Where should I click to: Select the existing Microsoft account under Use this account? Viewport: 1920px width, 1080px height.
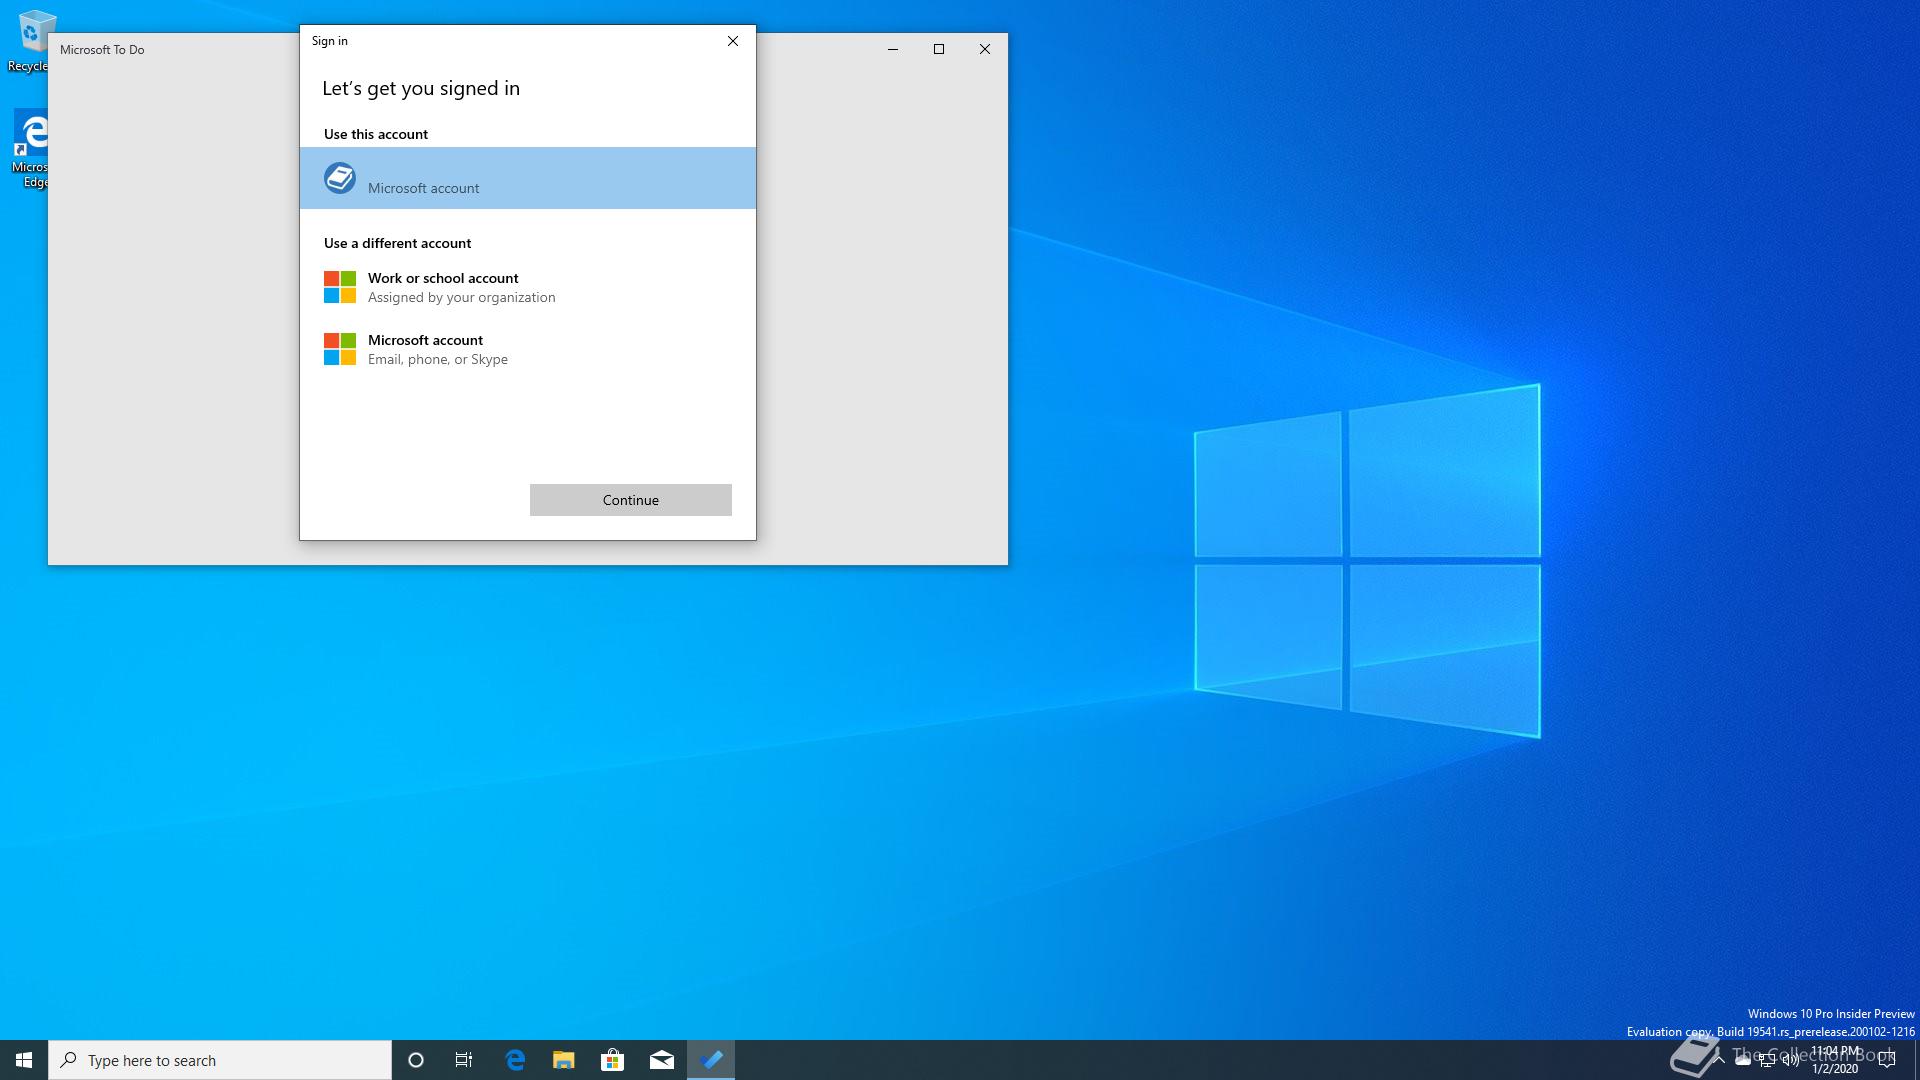(x=528, y=178)
